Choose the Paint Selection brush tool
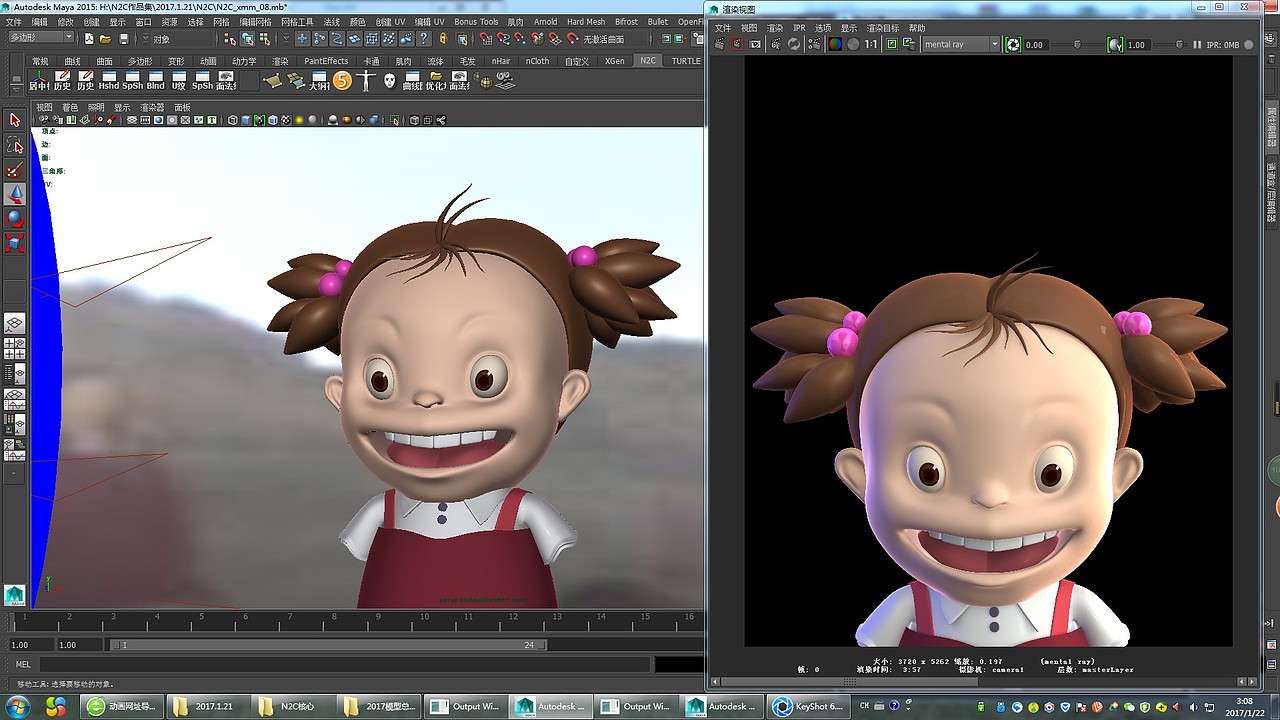The height and width of the screenshot is (720, 1280). (x=15, y=170)
